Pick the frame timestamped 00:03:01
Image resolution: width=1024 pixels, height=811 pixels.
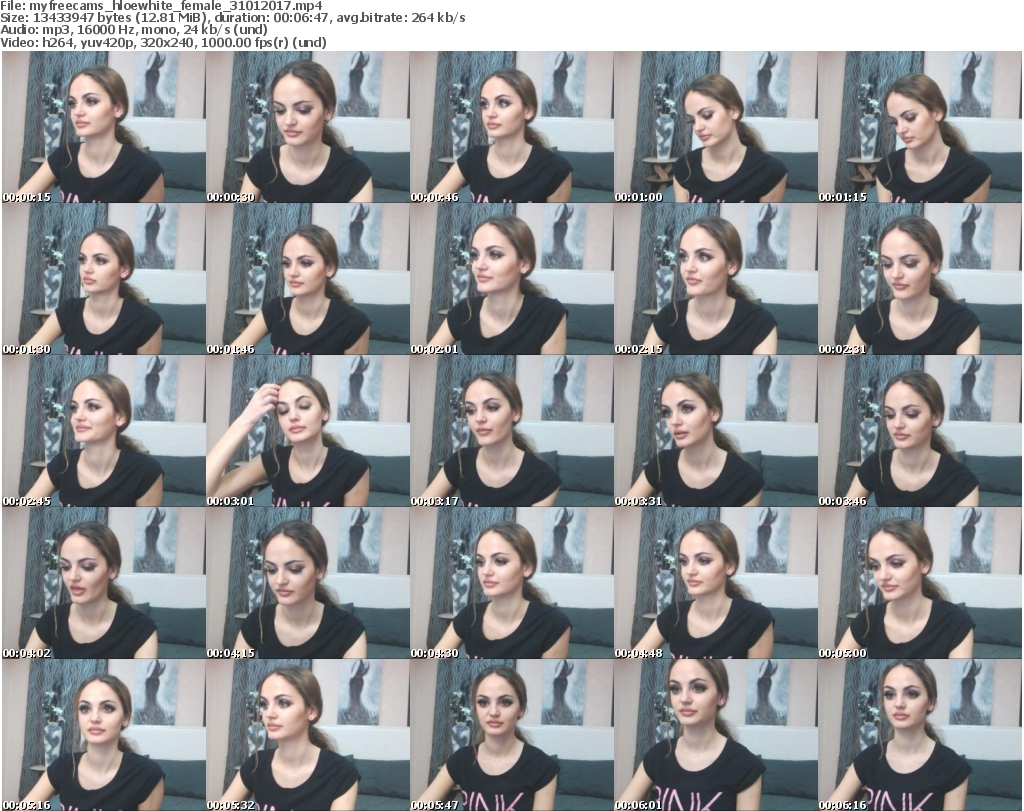[x=308, y=431]
